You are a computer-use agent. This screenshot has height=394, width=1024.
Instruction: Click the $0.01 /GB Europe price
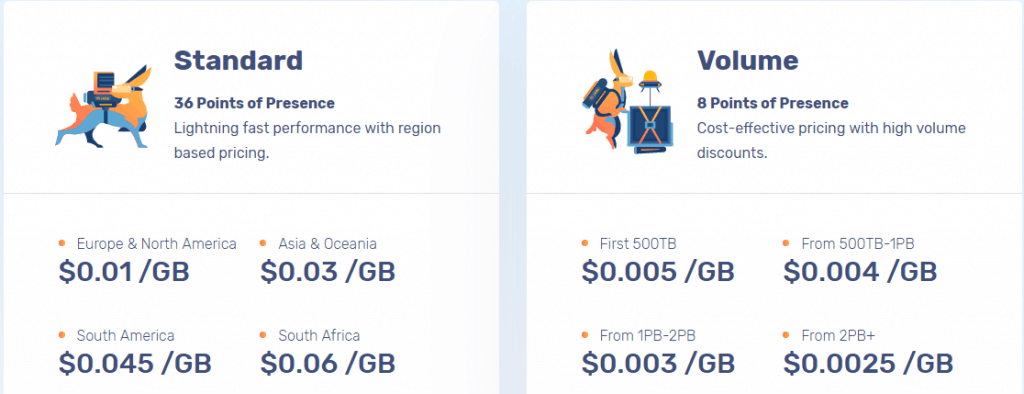pos(124,272)
